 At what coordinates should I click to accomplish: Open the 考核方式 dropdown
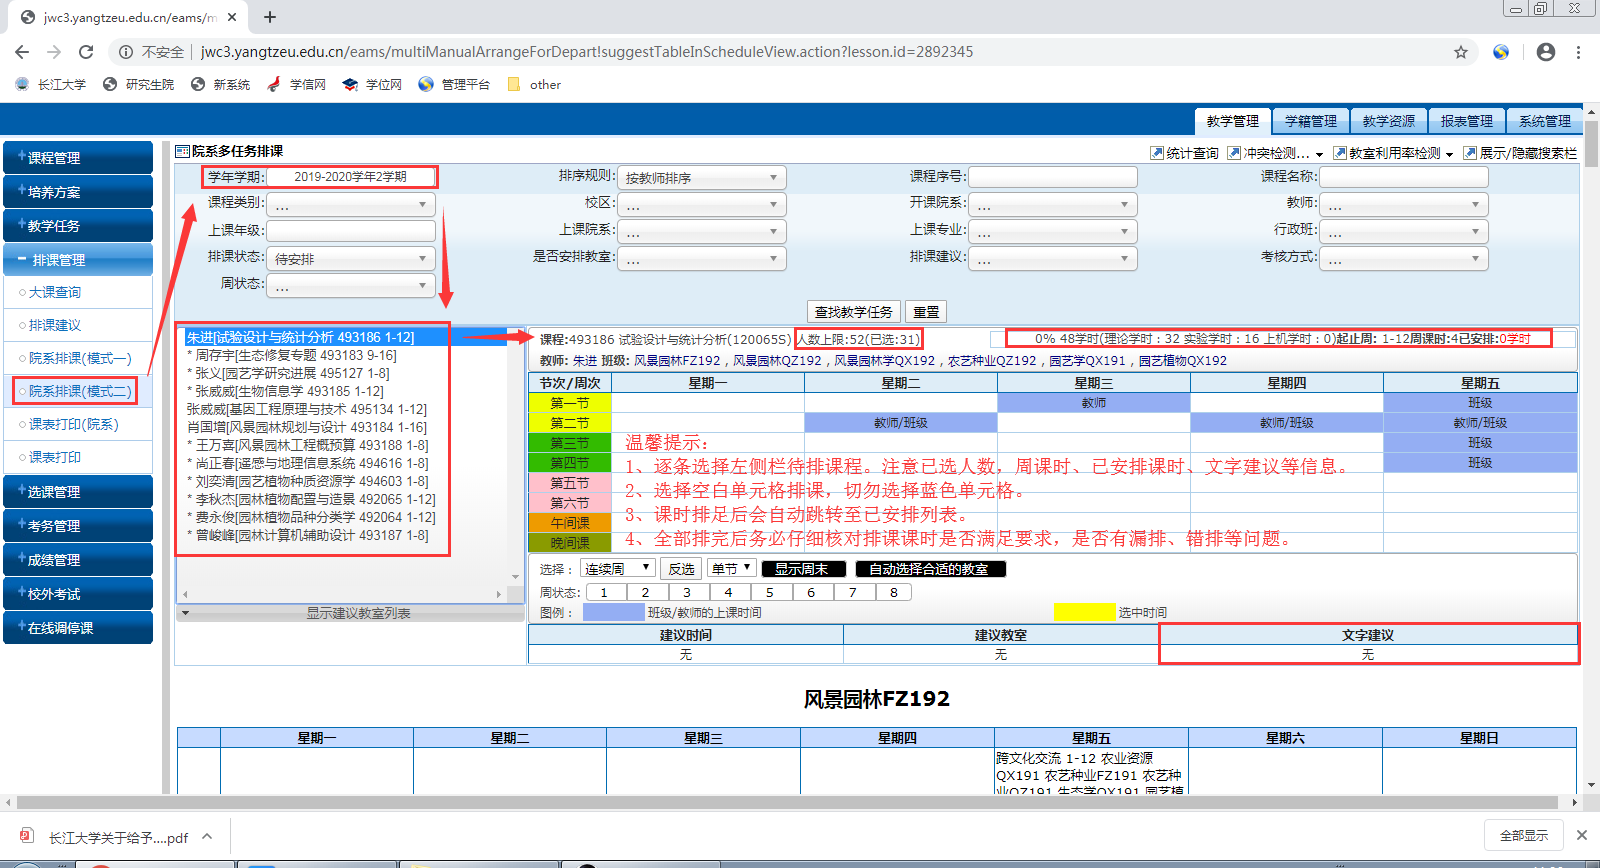[1404, 259]
